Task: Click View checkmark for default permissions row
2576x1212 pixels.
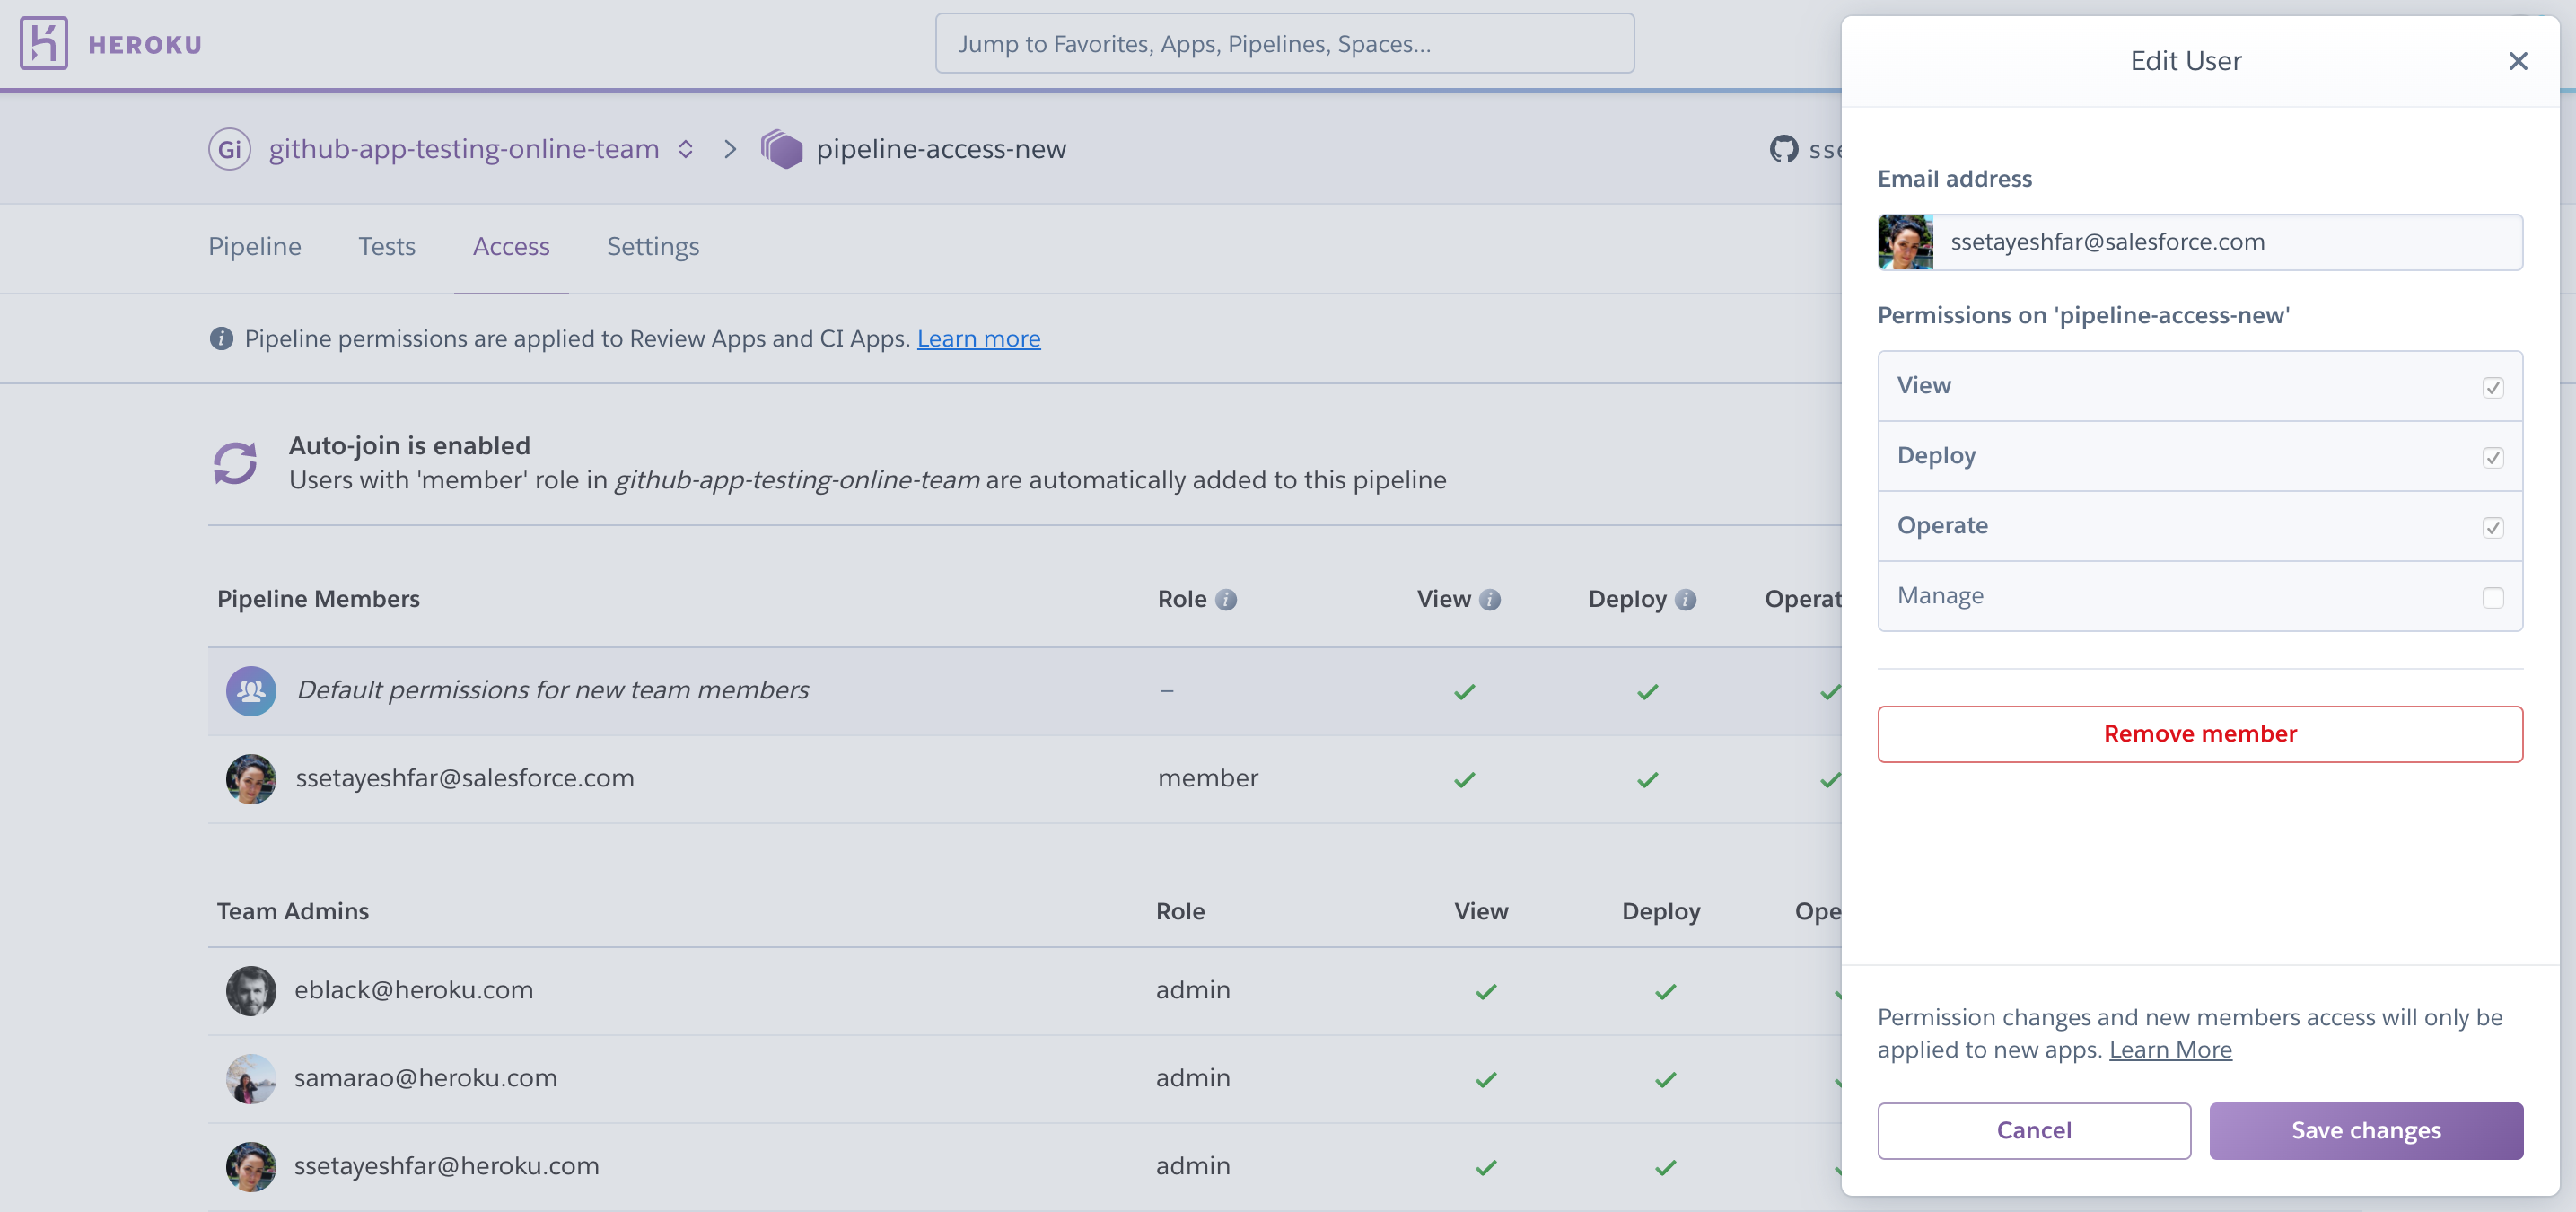Action: [x=1464, y=692]
